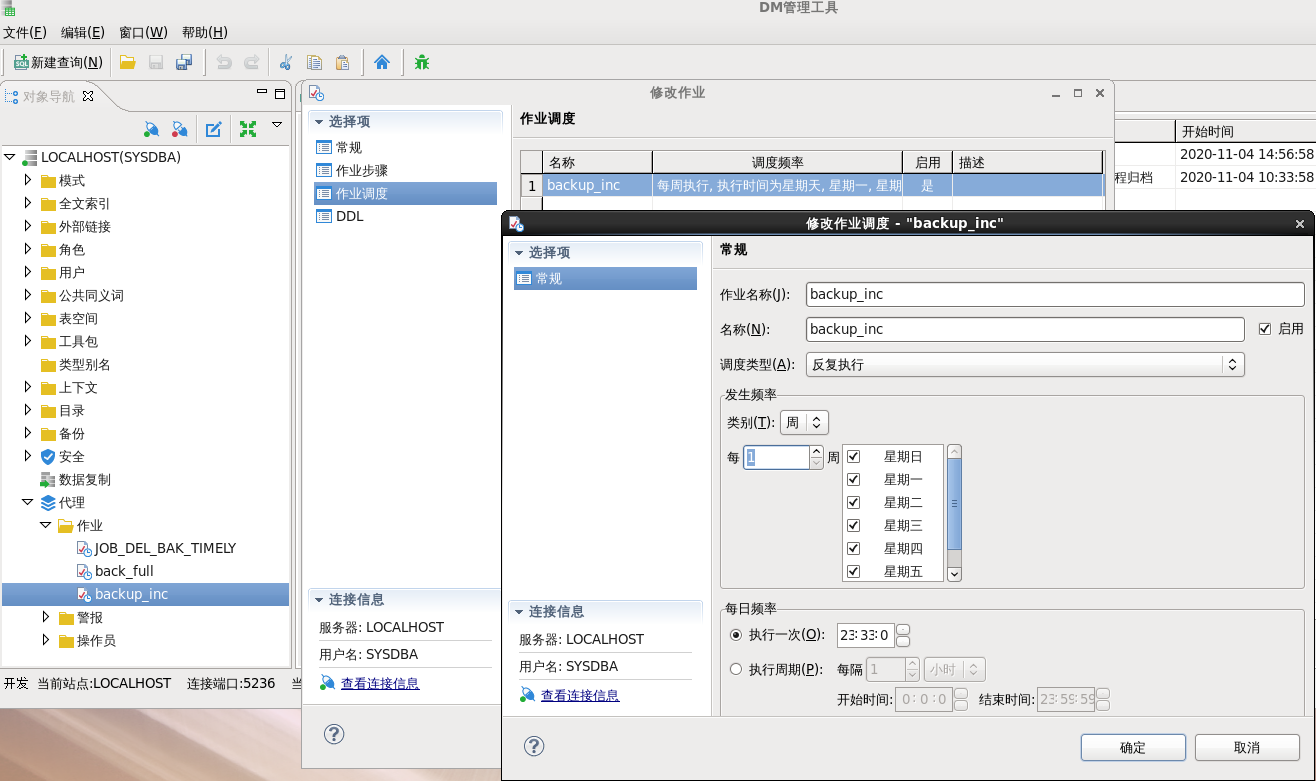Switch to 作业步骤 in the selection list

[x=363, y=170]
